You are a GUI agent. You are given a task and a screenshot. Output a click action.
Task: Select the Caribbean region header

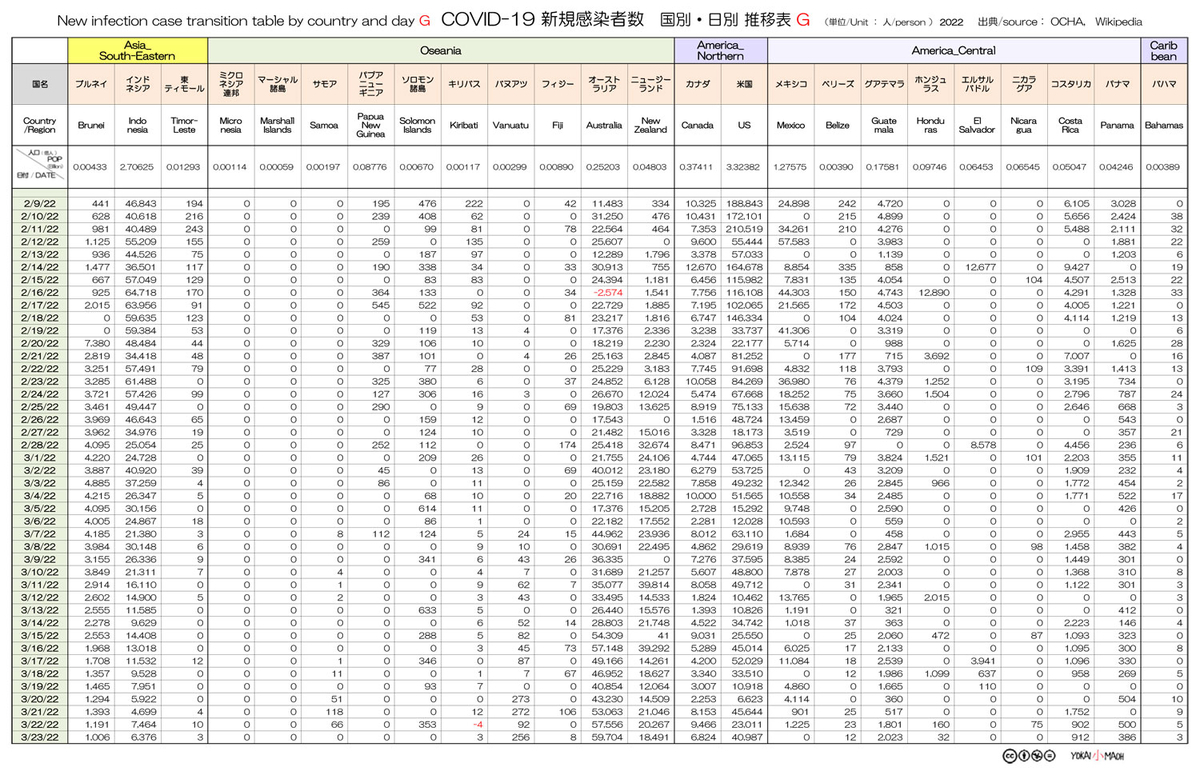[1163, 51]
